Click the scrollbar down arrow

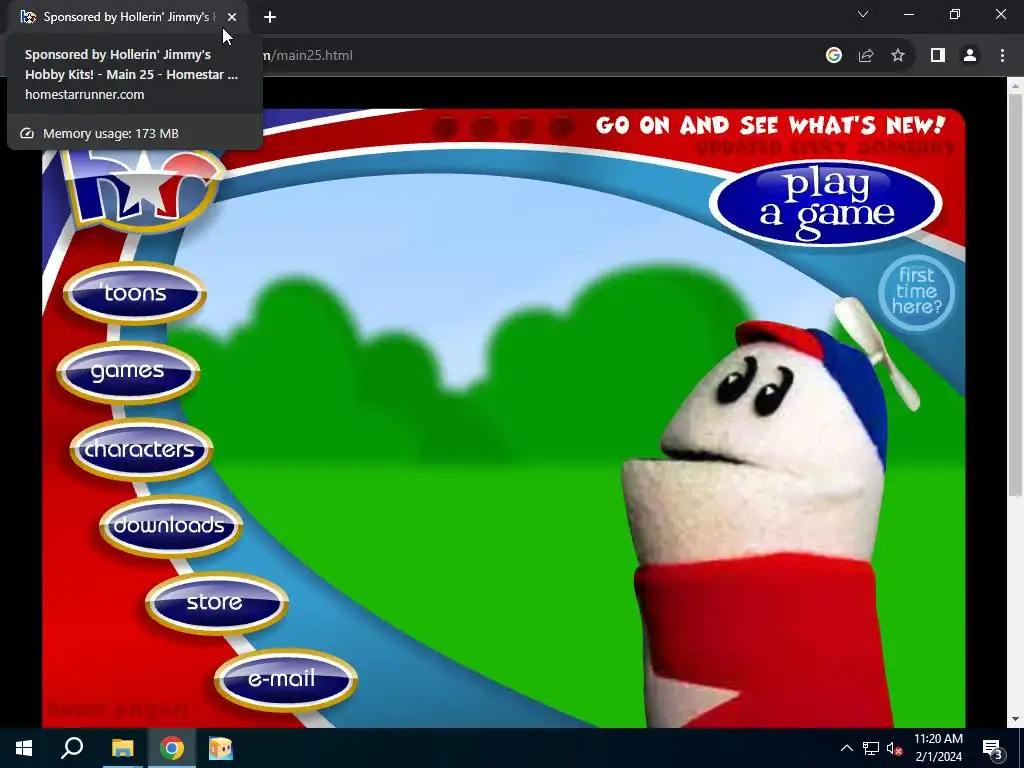[x=1015, y=720]
